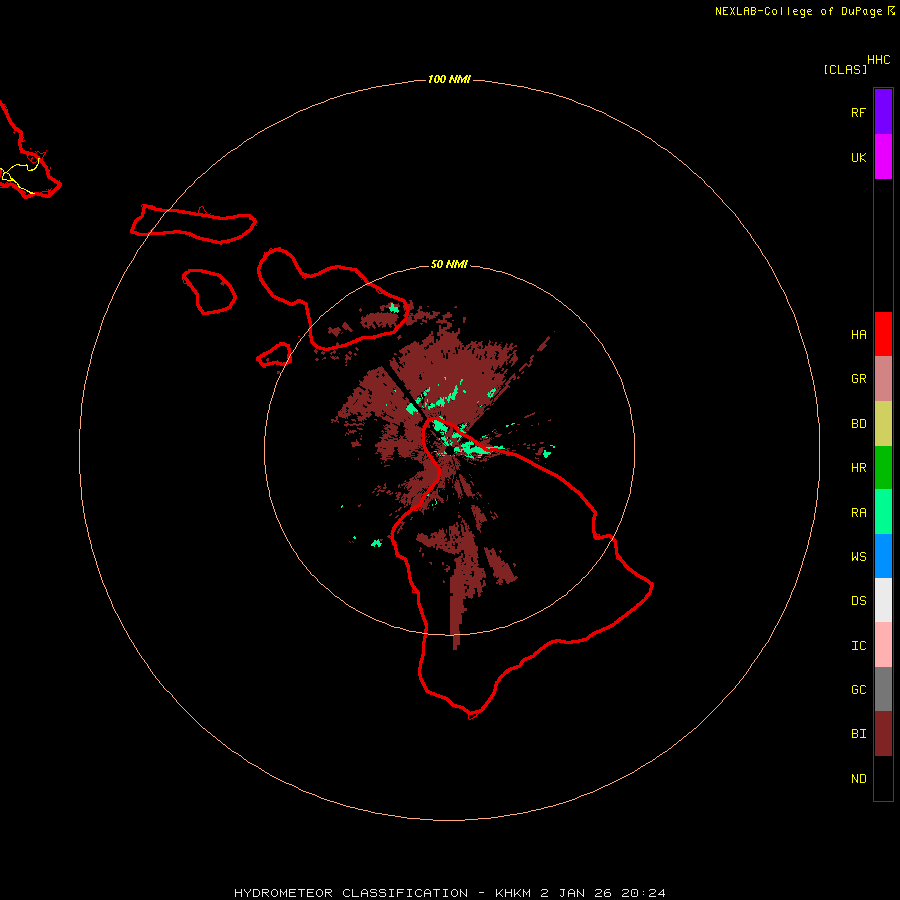This screenshot has width=900, height=900.
Task: Pick the RA bright green swatch
Action: [883, 512]
